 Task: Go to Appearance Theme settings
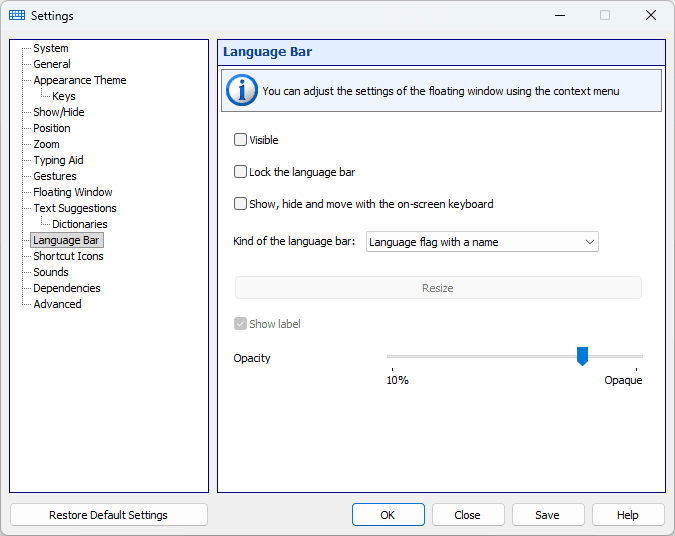click(80, 80)
